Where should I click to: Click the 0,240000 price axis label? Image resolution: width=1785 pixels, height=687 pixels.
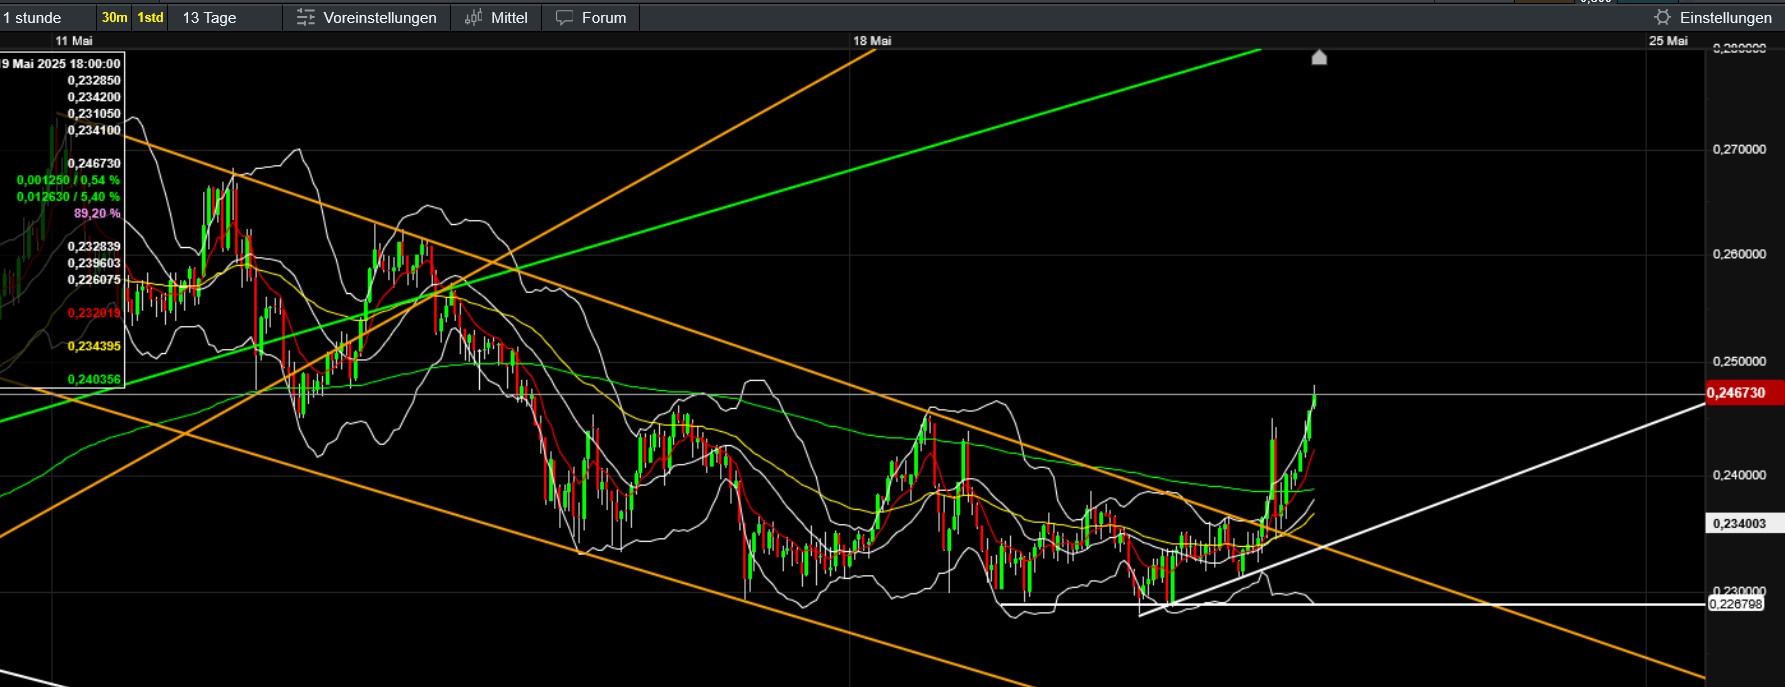point(1739,476)
